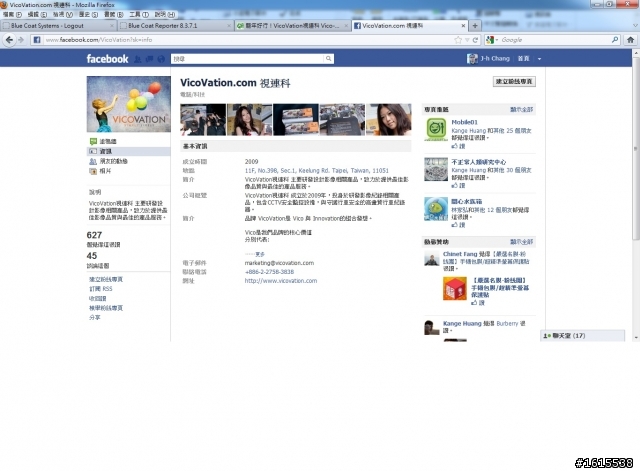Click the Mobile01 page icon

[436, 129]
